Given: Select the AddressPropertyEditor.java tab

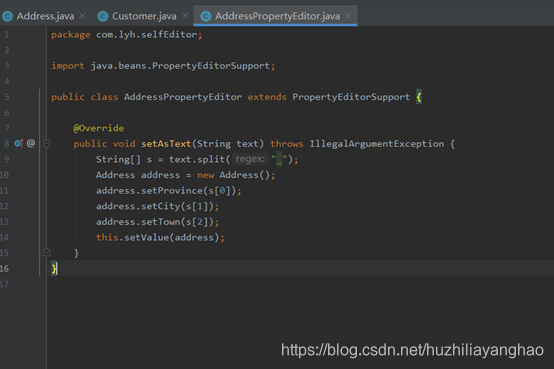Looking at the screenshot, I should (277, 16).
